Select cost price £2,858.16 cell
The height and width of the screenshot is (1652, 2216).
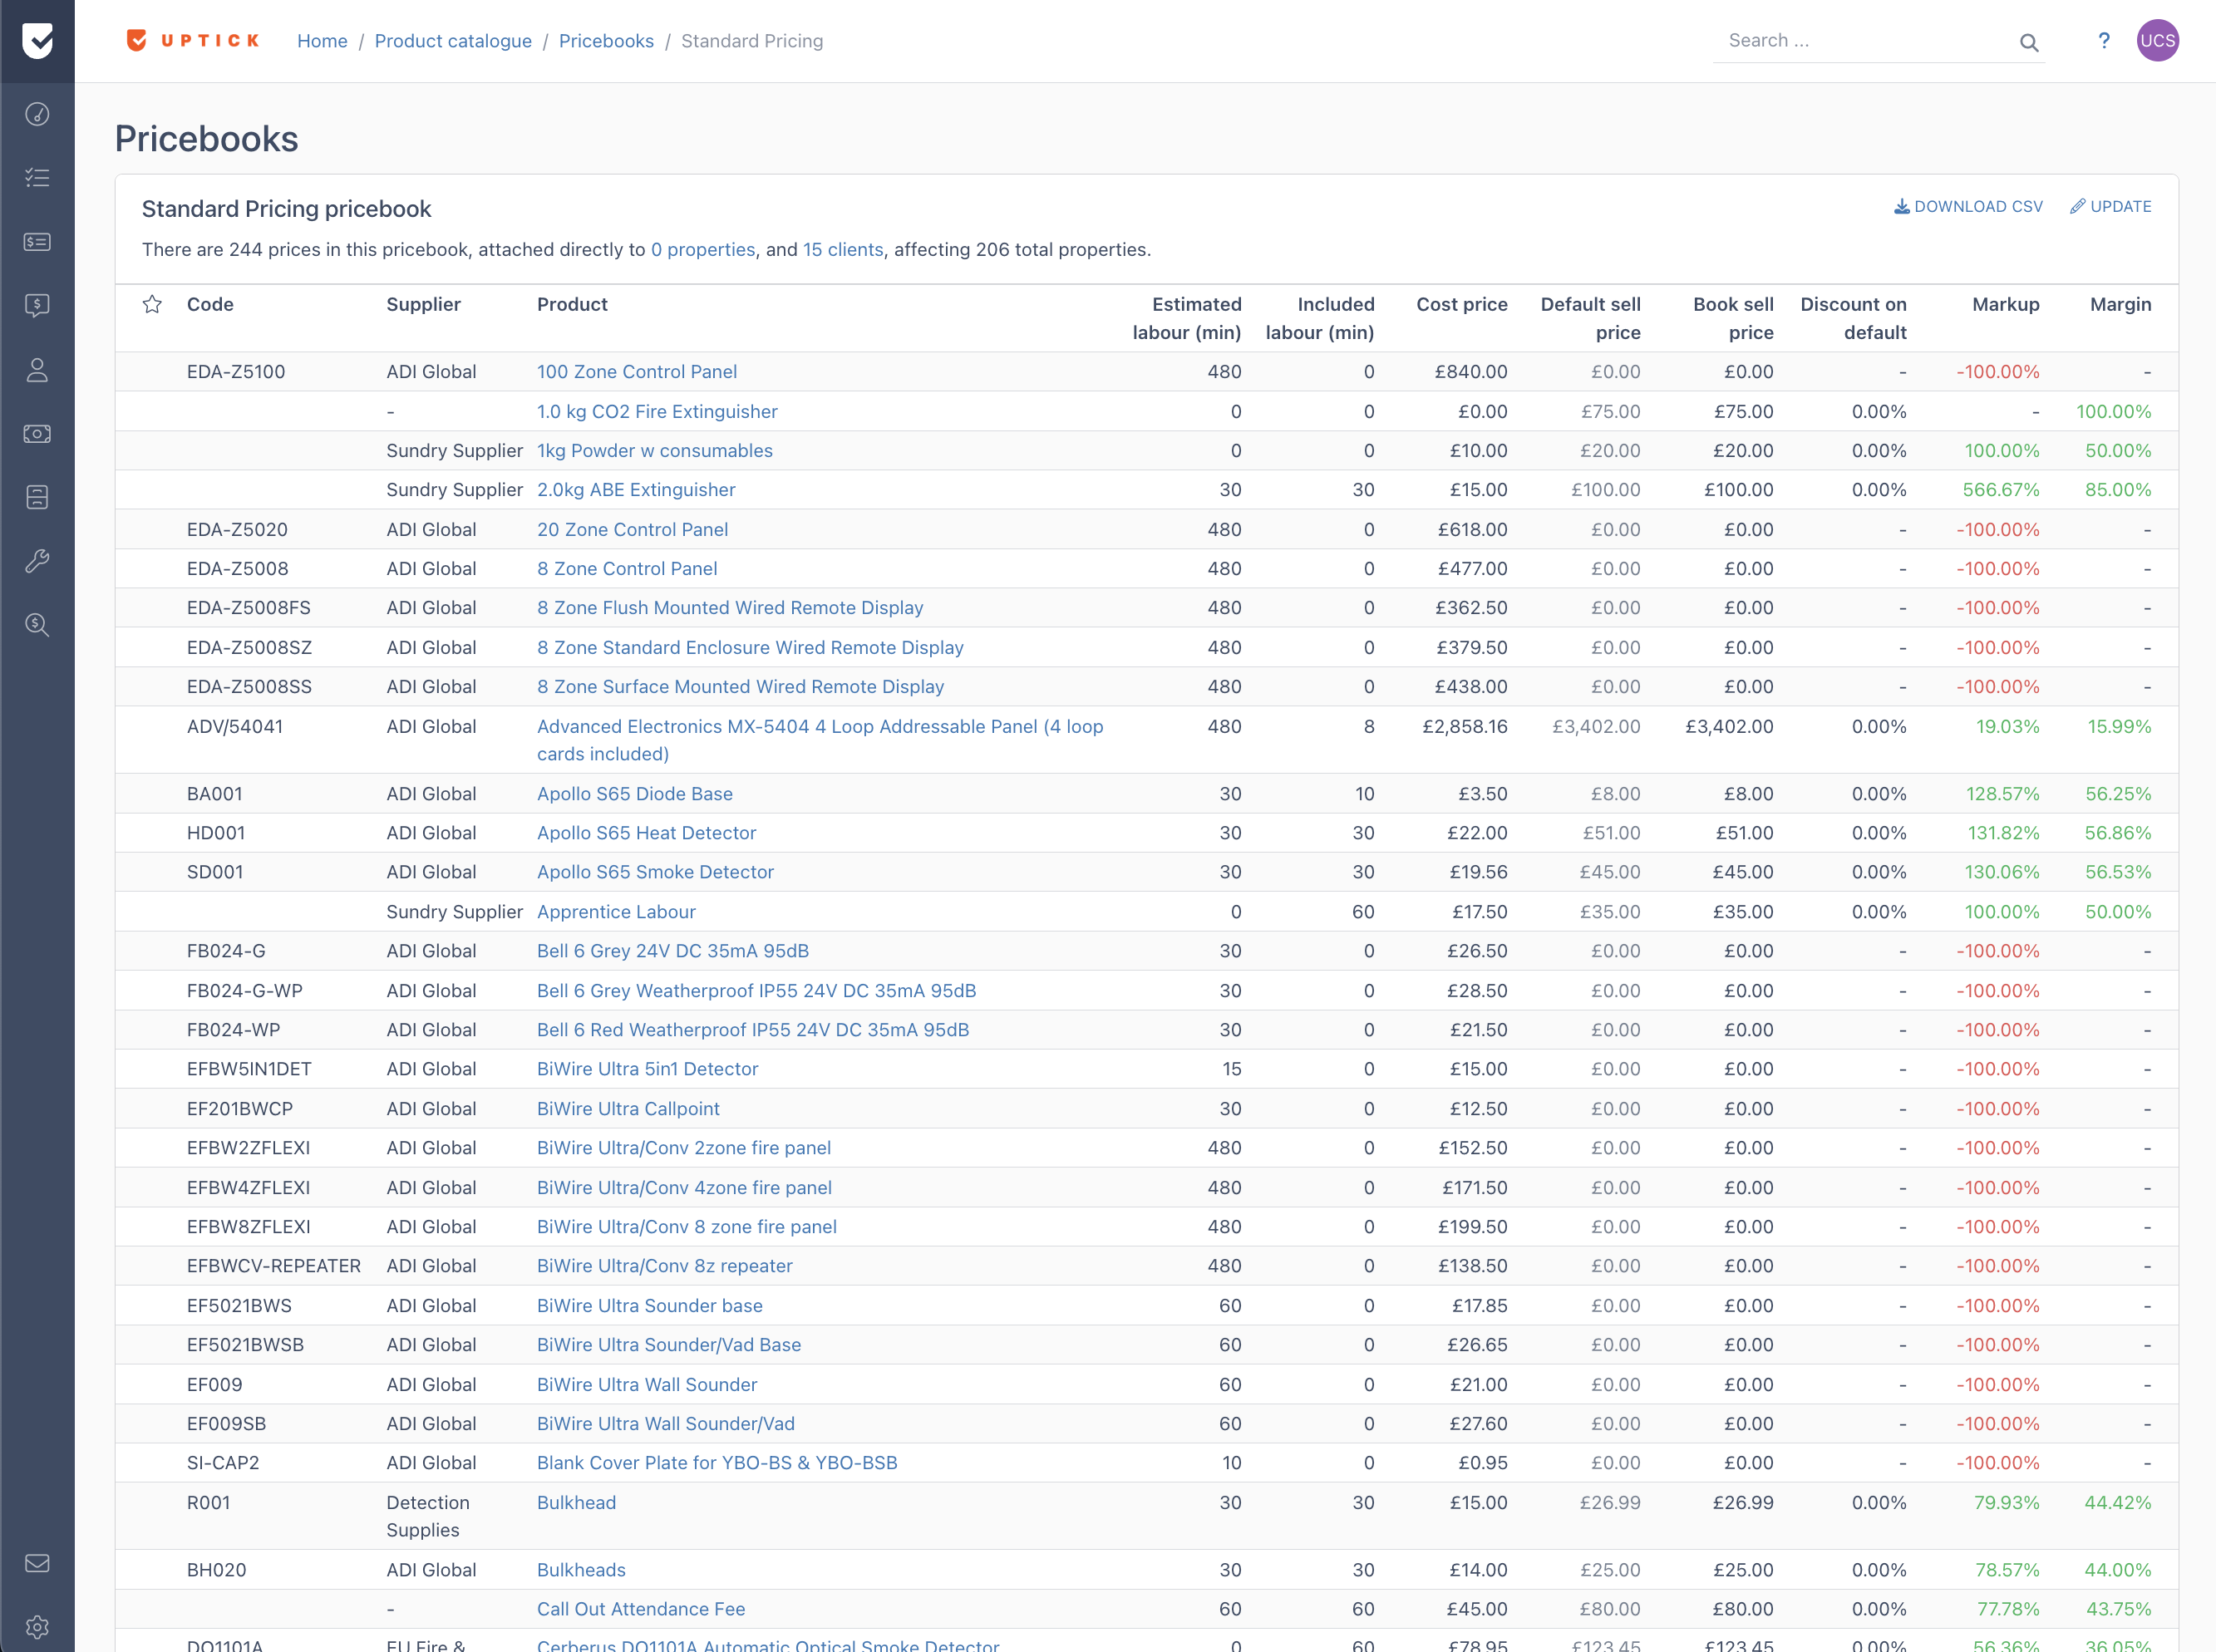pos(1465,726)
